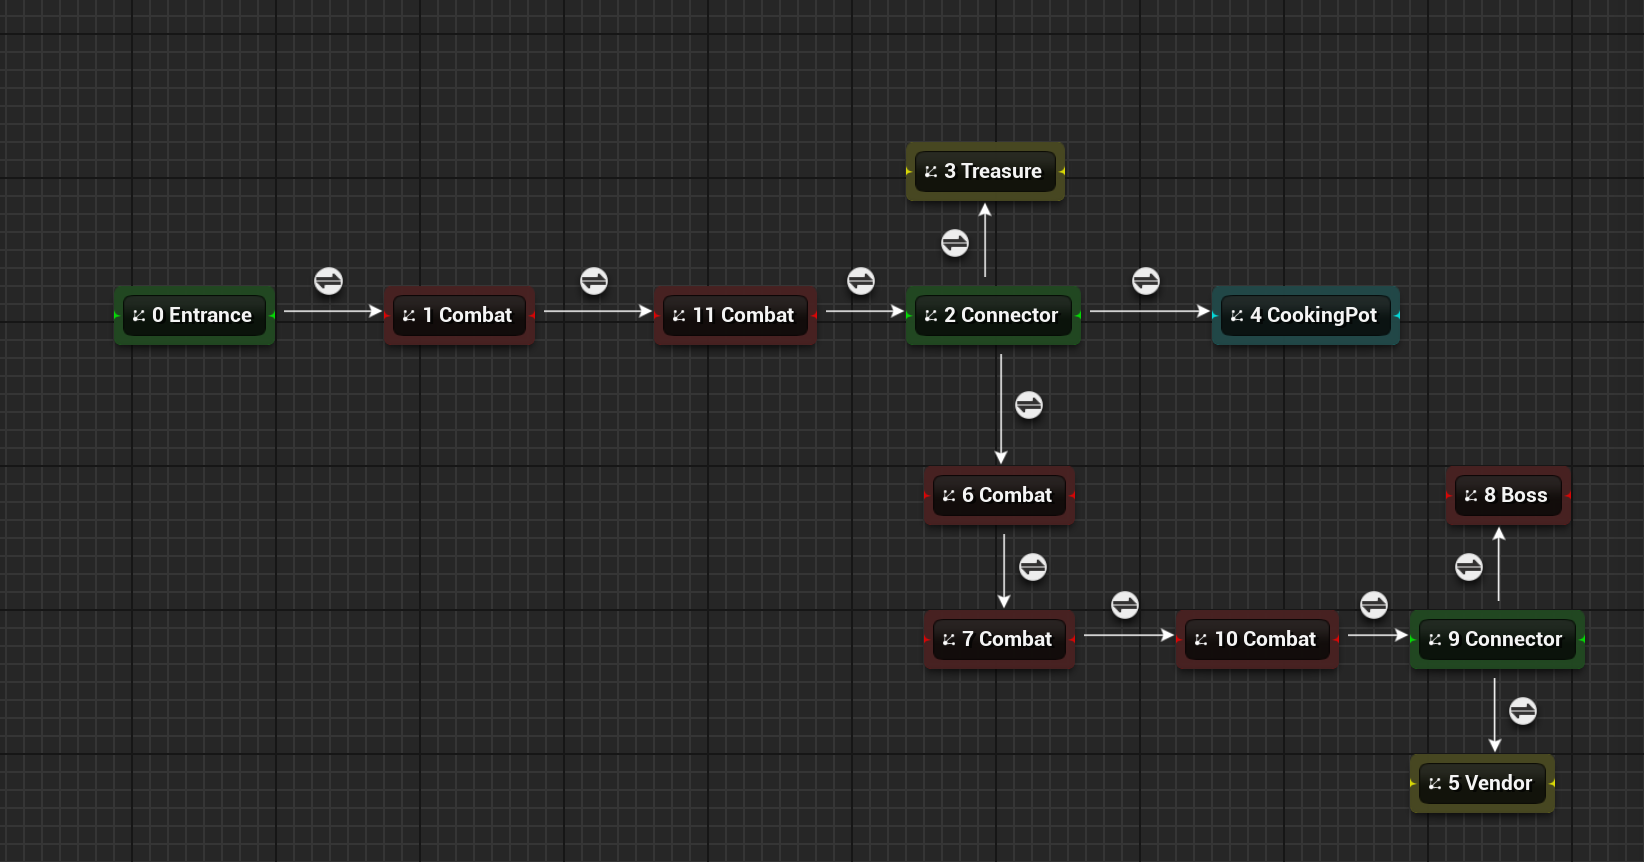The height and width of the screenshot is (862, 1644).
Task: Select the 3 Treasure node
Action: 986,172
